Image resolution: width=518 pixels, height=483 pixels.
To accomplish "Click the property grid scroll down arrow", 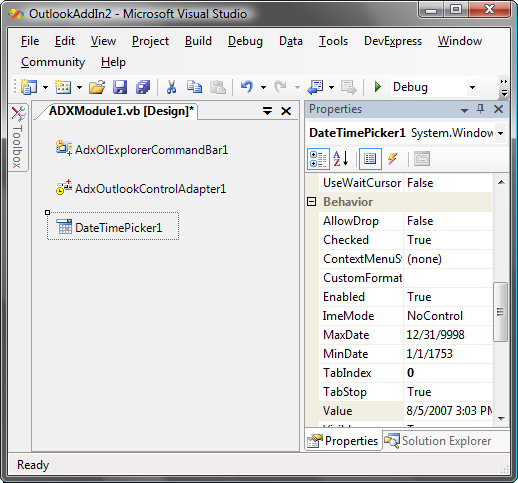I will coord(501,418).
